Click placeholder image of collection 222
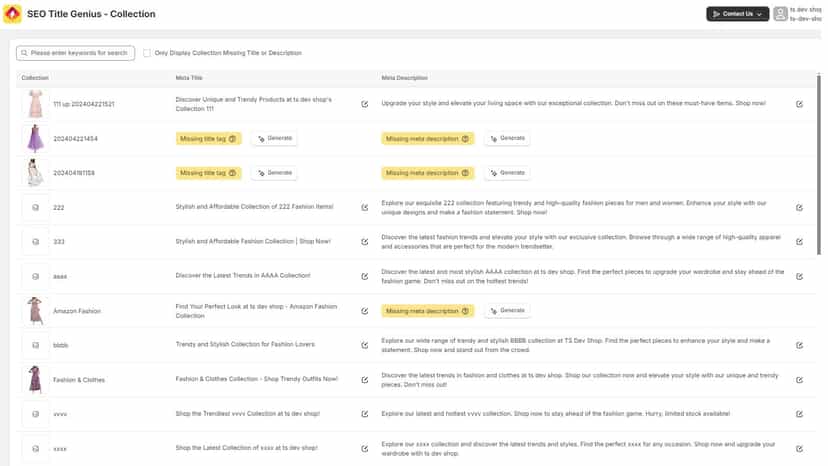The height and width of the screenshot is (466, 828). (x=35, y=208)
